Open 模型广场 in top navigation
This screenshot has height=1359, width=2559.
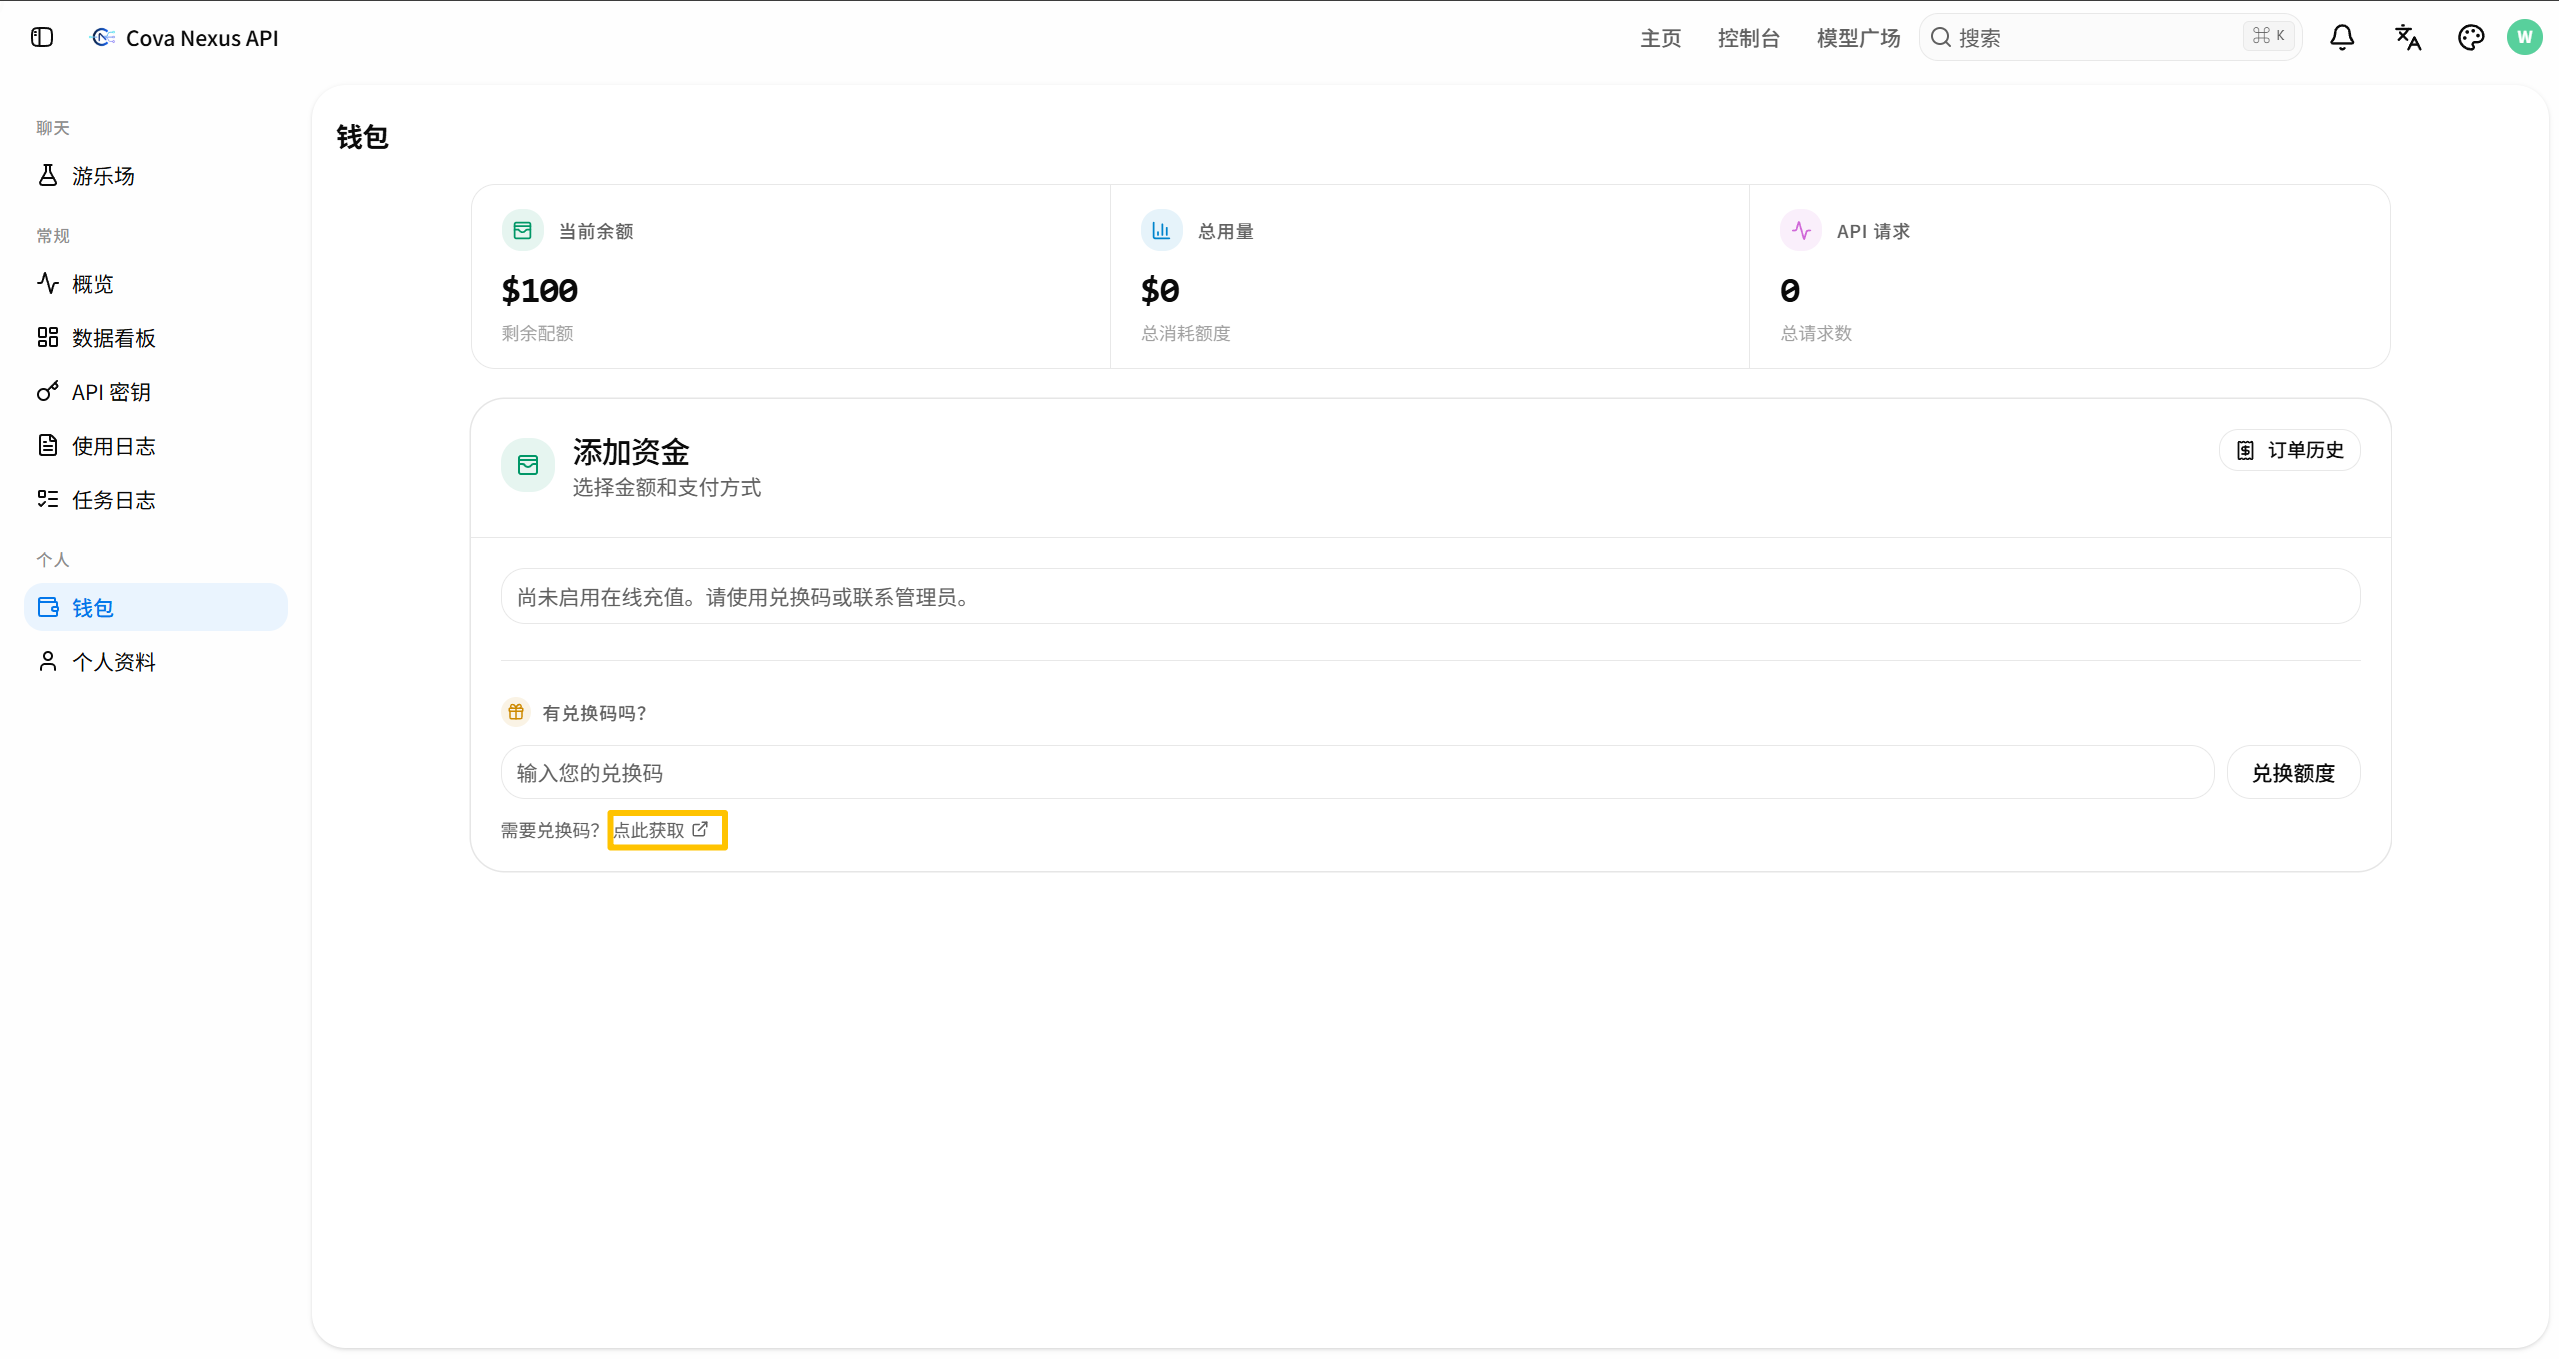point(1858,38)
